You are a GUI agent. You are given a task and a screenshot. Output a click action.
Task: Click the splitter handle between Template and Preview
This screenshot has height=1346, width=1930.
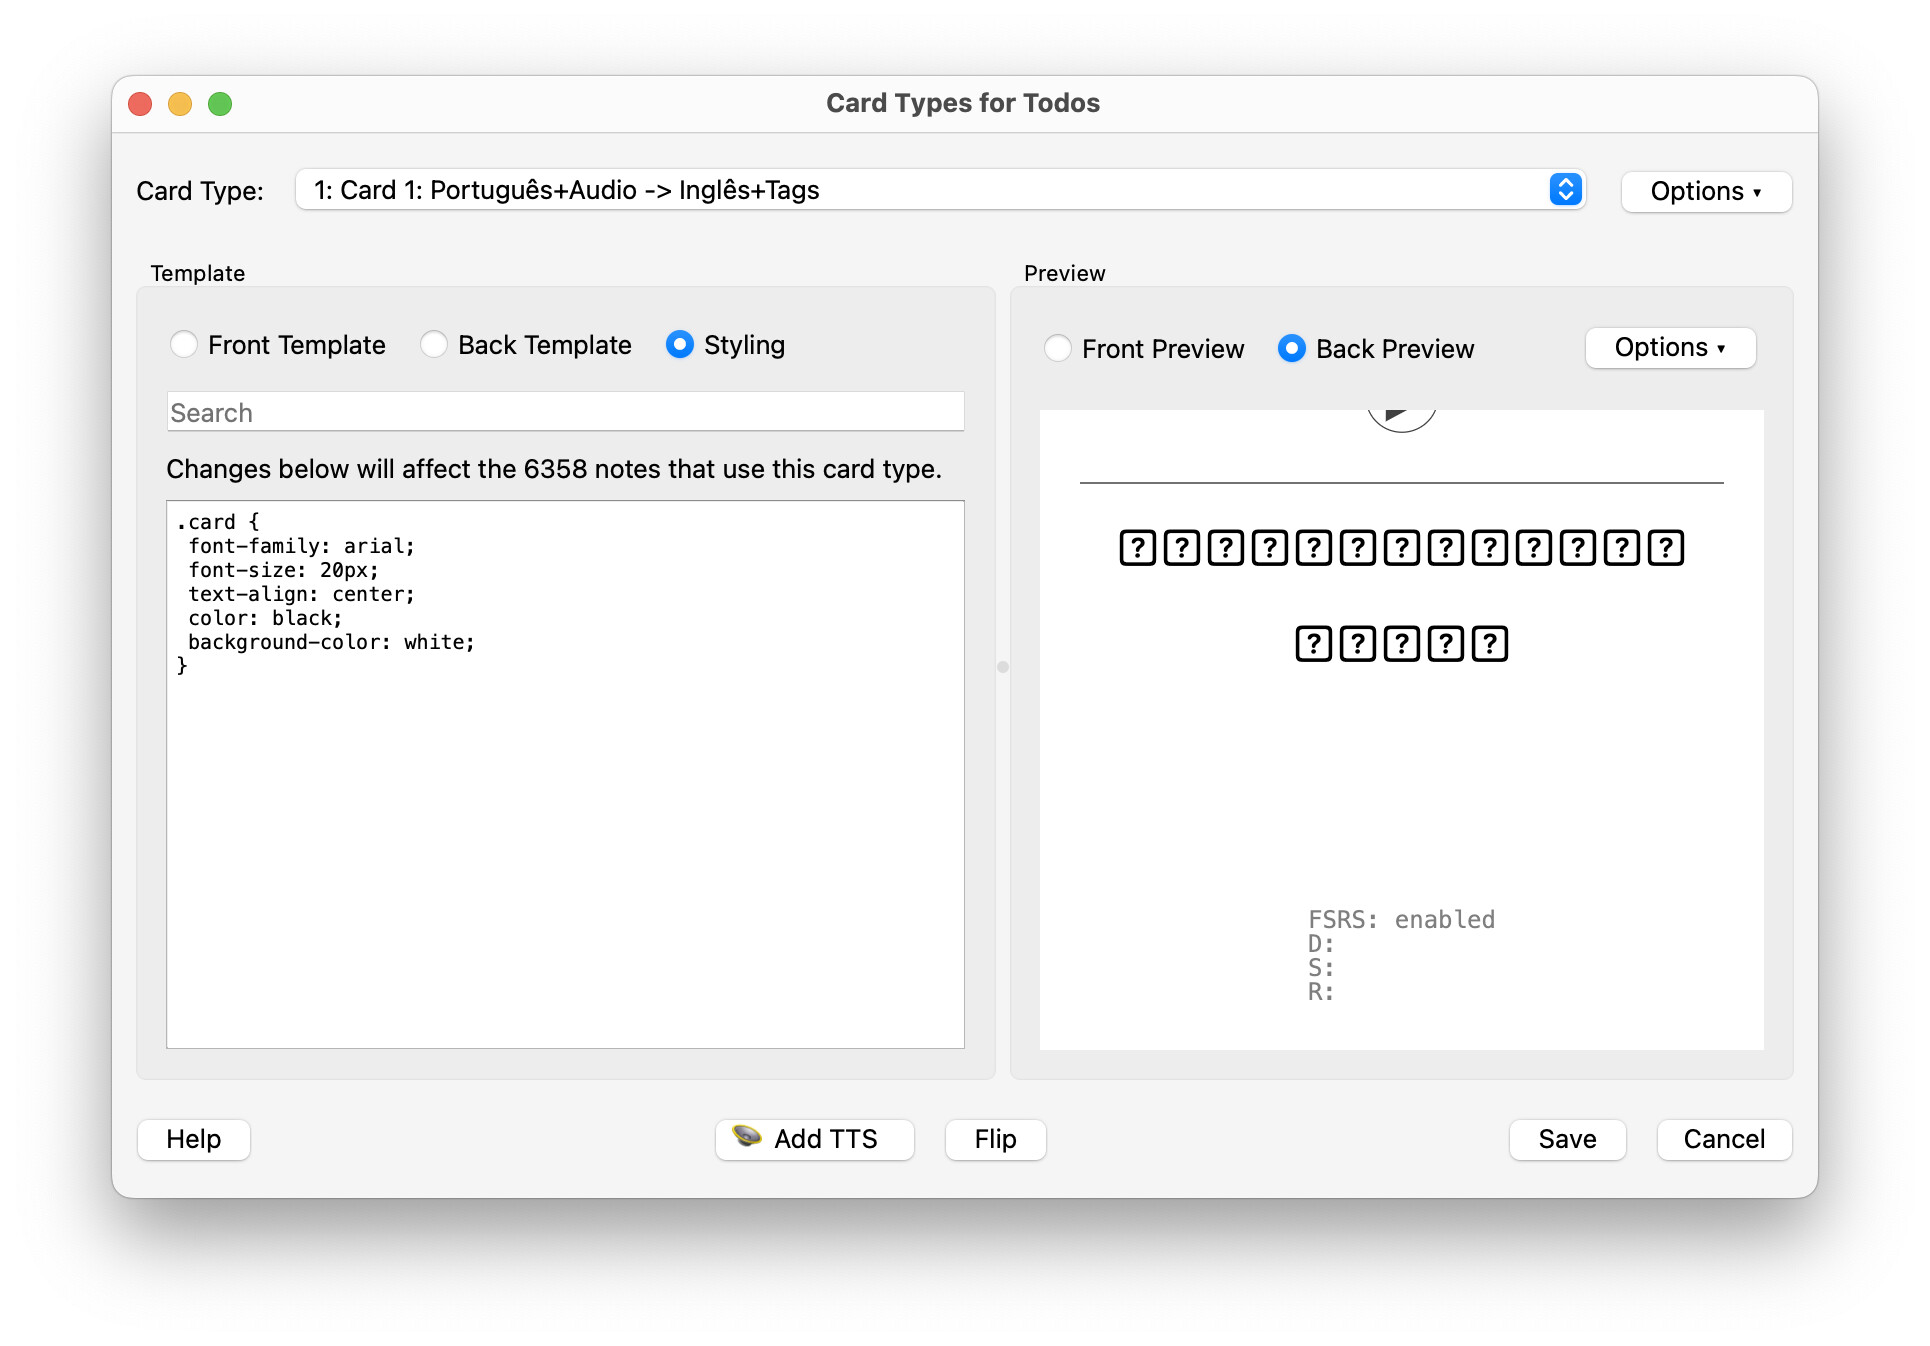tap(1003, 667)
